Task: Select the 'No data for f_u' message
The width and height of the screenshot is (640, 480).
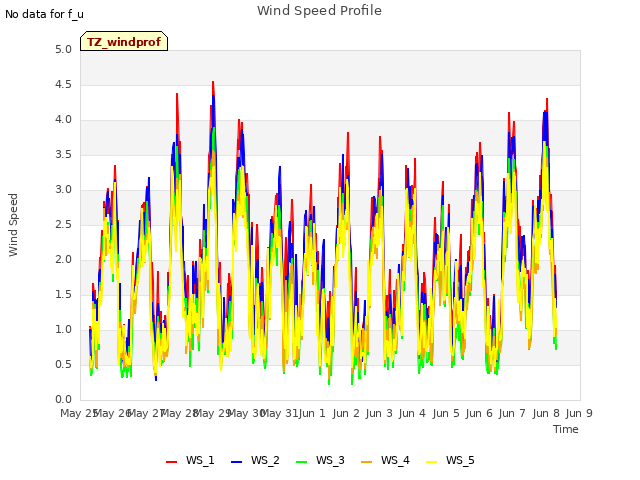Action: tap(44, 14)
